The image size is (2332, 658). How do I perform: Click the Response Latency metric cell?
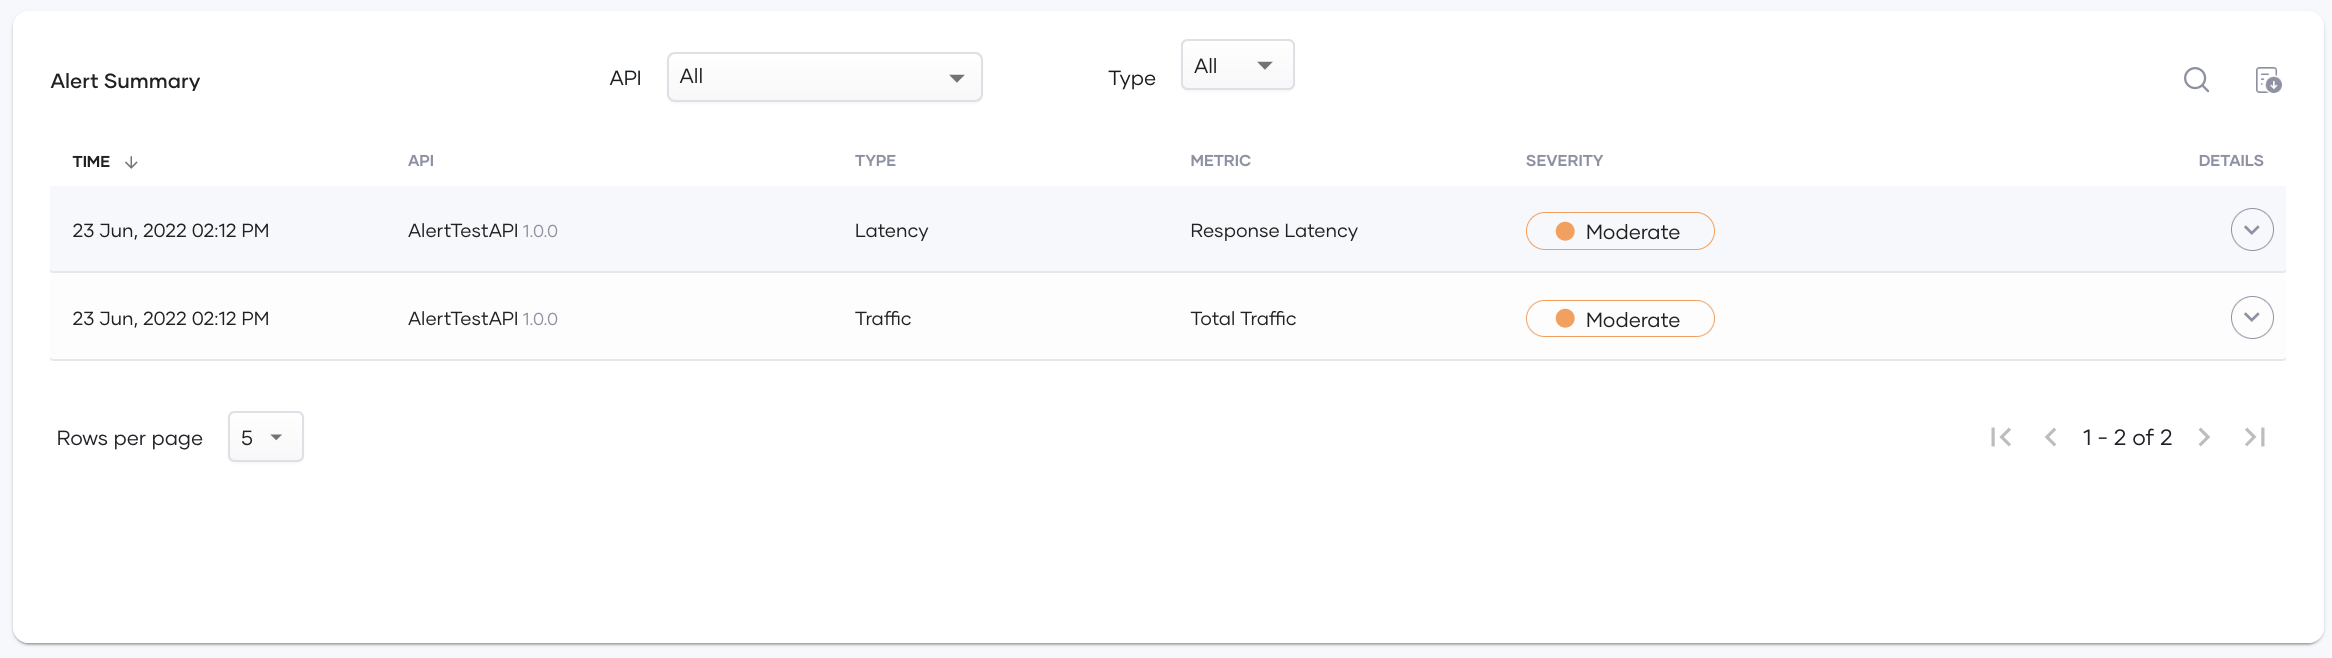click(x=1274, y=231)
